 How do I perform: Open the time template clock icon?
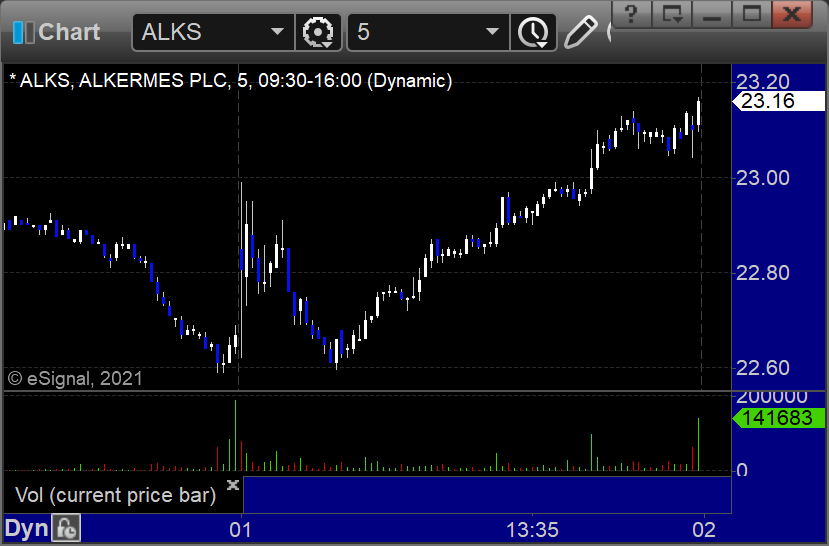(x=533, y=32)
